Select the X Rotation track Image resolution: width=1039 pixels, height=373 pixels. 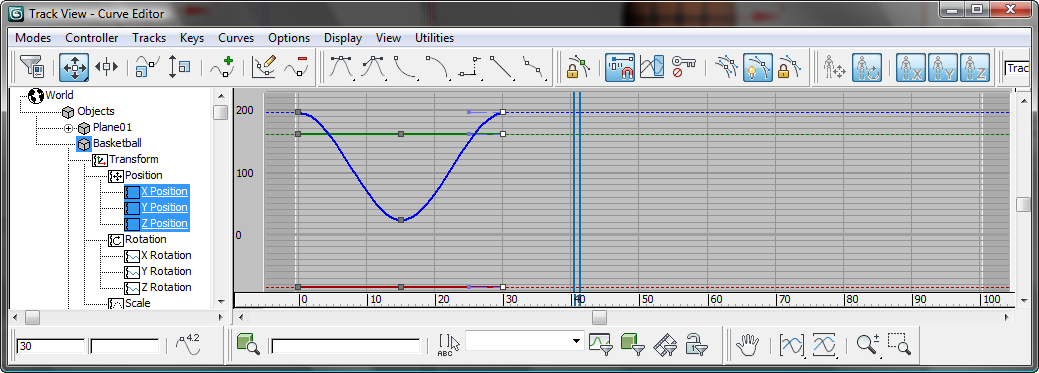tap(166, 255)
